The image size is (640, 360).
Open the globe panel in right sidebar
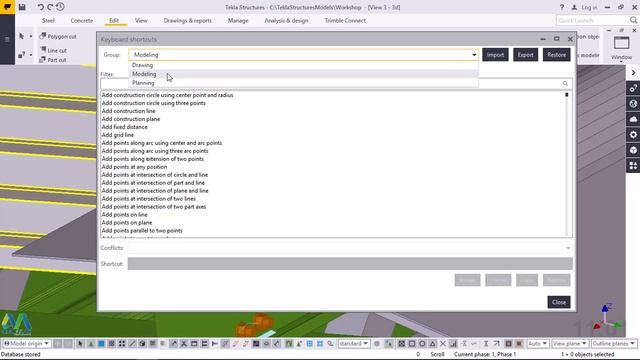click(633, 104)
